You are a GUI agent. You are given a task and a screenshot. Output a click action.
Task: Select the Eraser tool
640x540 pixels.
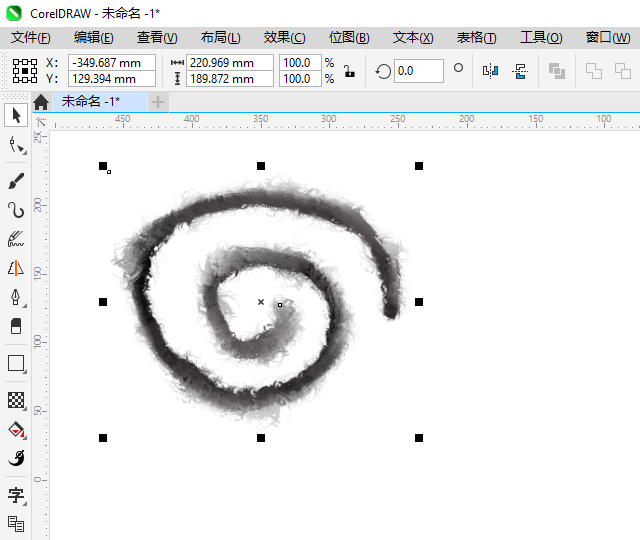(x=16, y=326)
